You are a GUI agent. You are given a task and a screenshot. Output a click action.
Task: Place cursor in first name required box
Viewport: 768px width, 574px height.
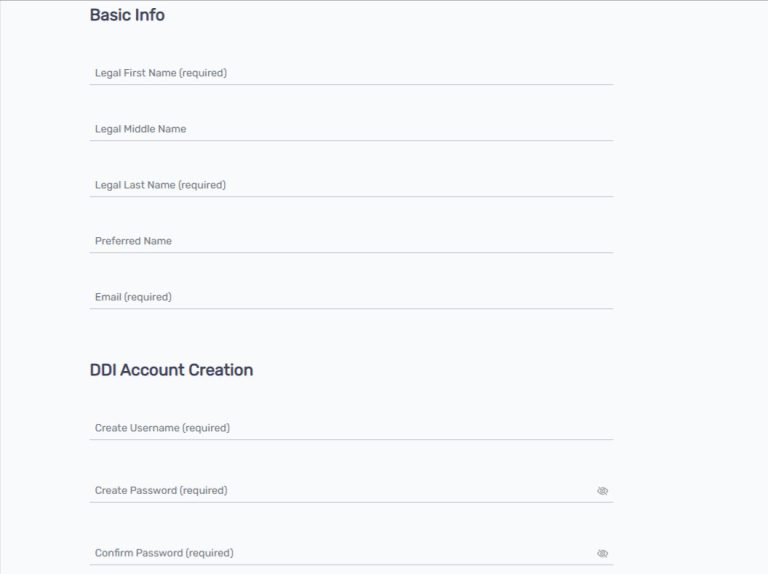(x=350, y=73)
